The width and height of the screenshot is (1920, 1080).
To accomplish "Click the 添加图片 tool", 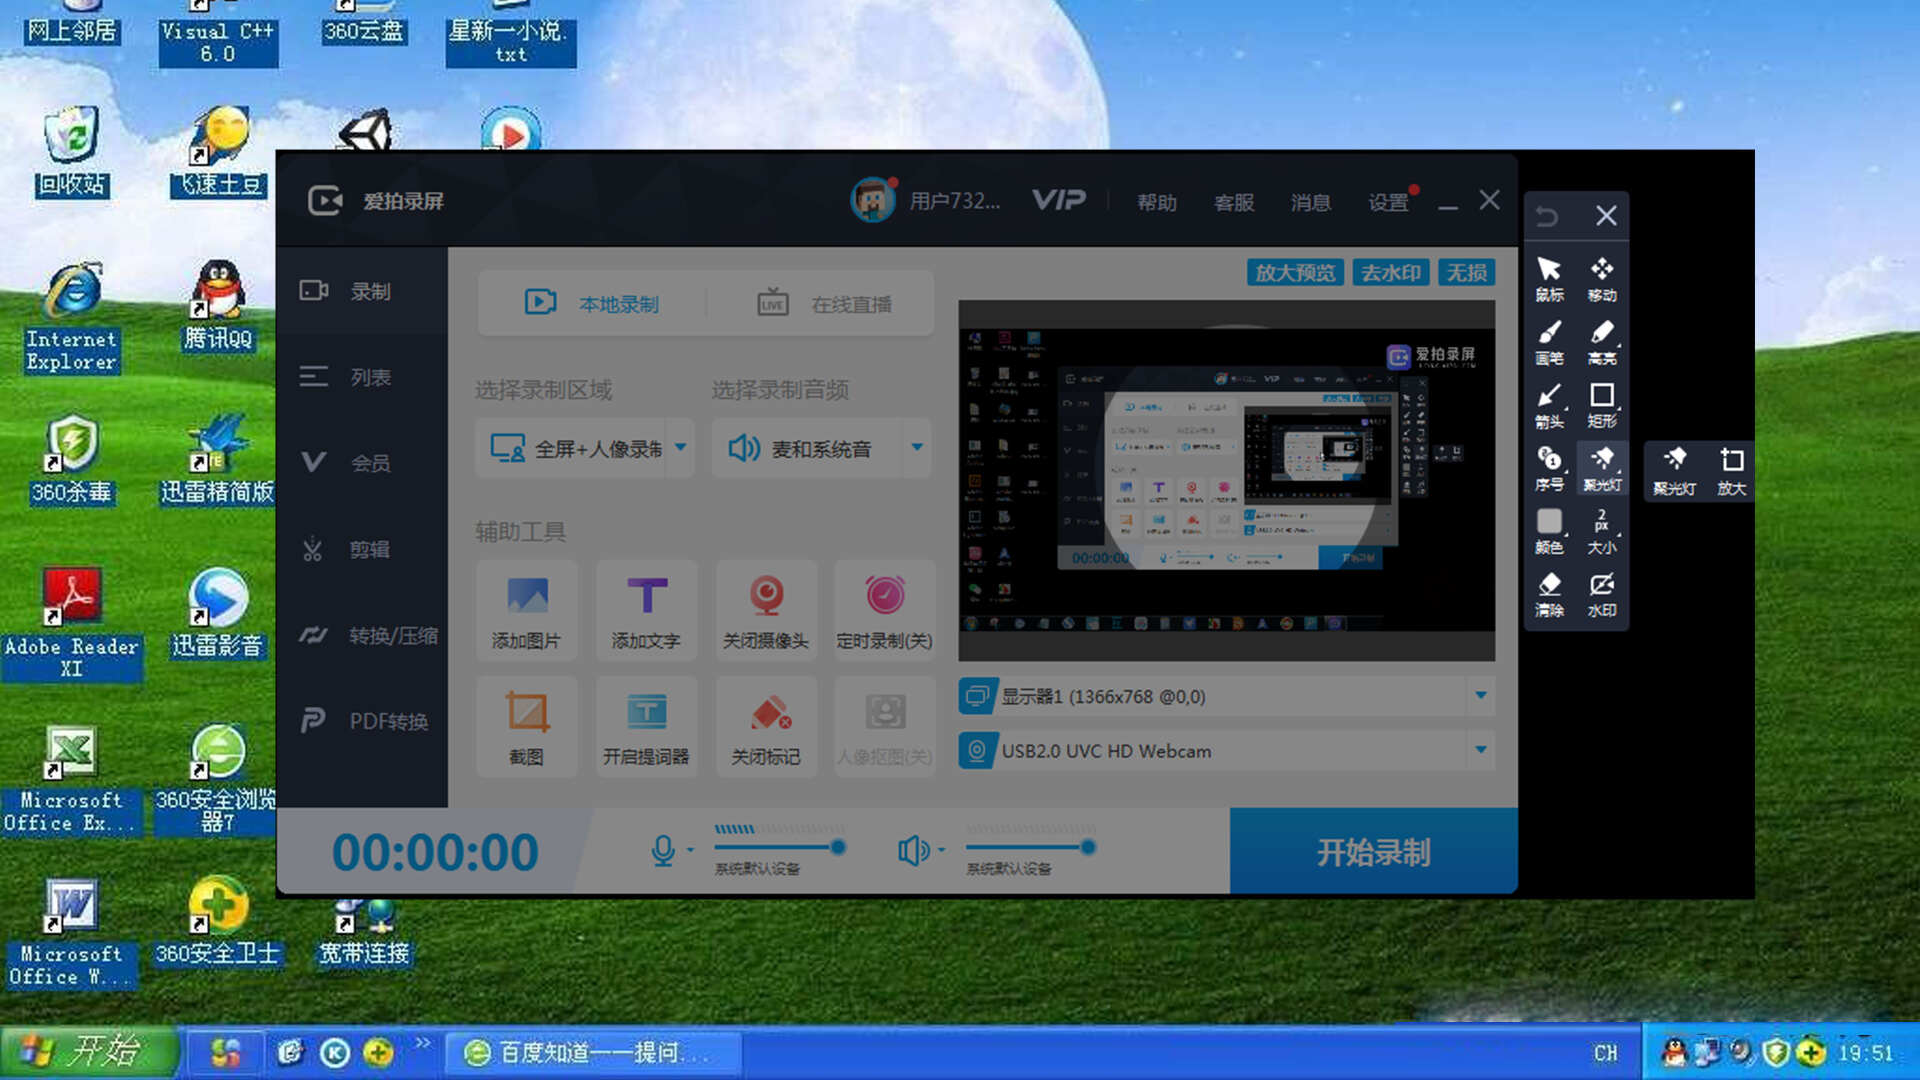I will [527, 611].
